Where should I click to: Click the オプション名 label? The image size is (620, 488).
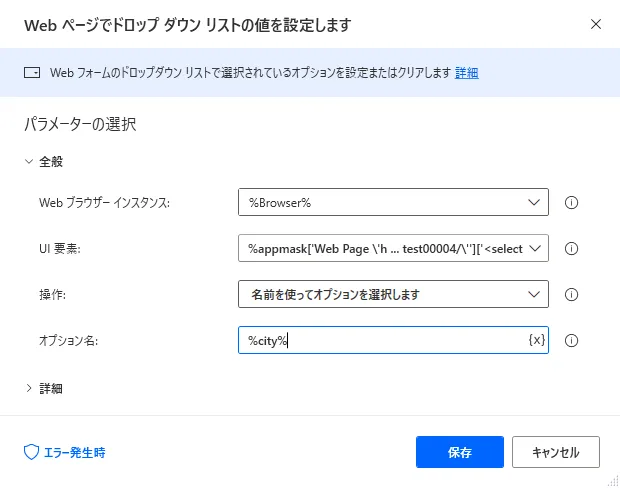[x=69, y=341]
